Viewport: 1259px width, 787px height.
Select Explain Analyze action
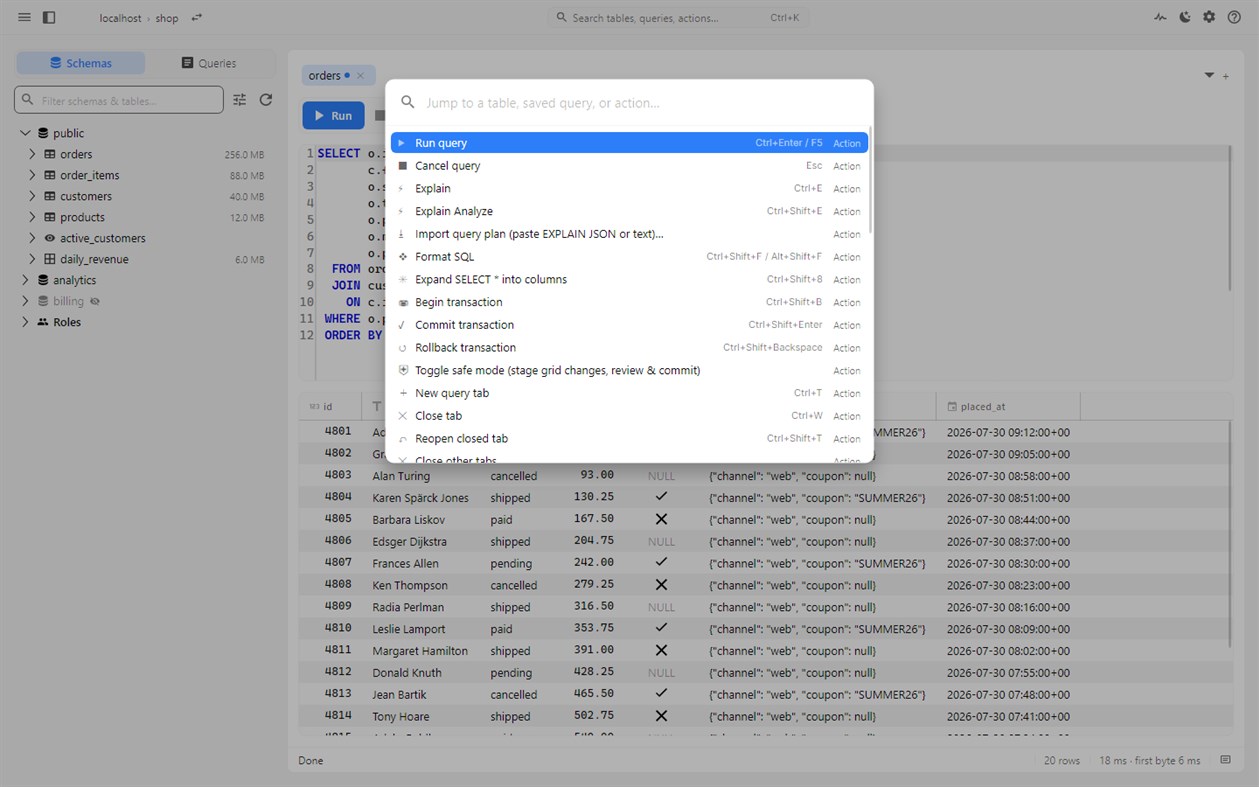(x=629, y=211)
